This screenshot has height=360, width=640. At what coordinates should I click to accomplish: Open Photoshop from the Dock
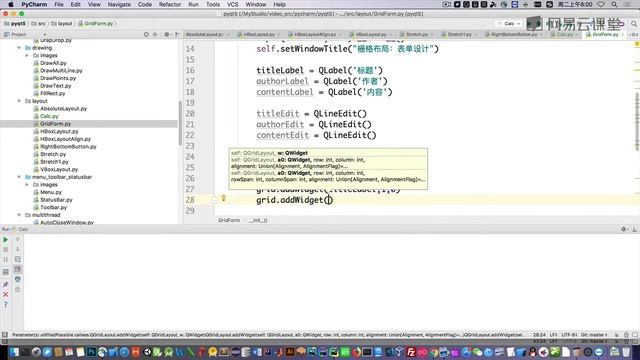[x=91, y=352]
